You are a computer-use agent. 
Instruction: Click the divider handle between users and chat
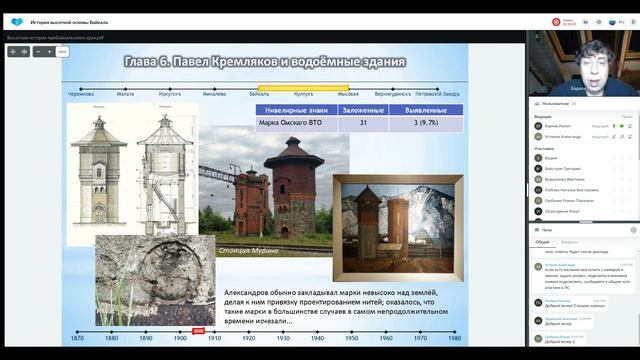(x=586, y=222)
